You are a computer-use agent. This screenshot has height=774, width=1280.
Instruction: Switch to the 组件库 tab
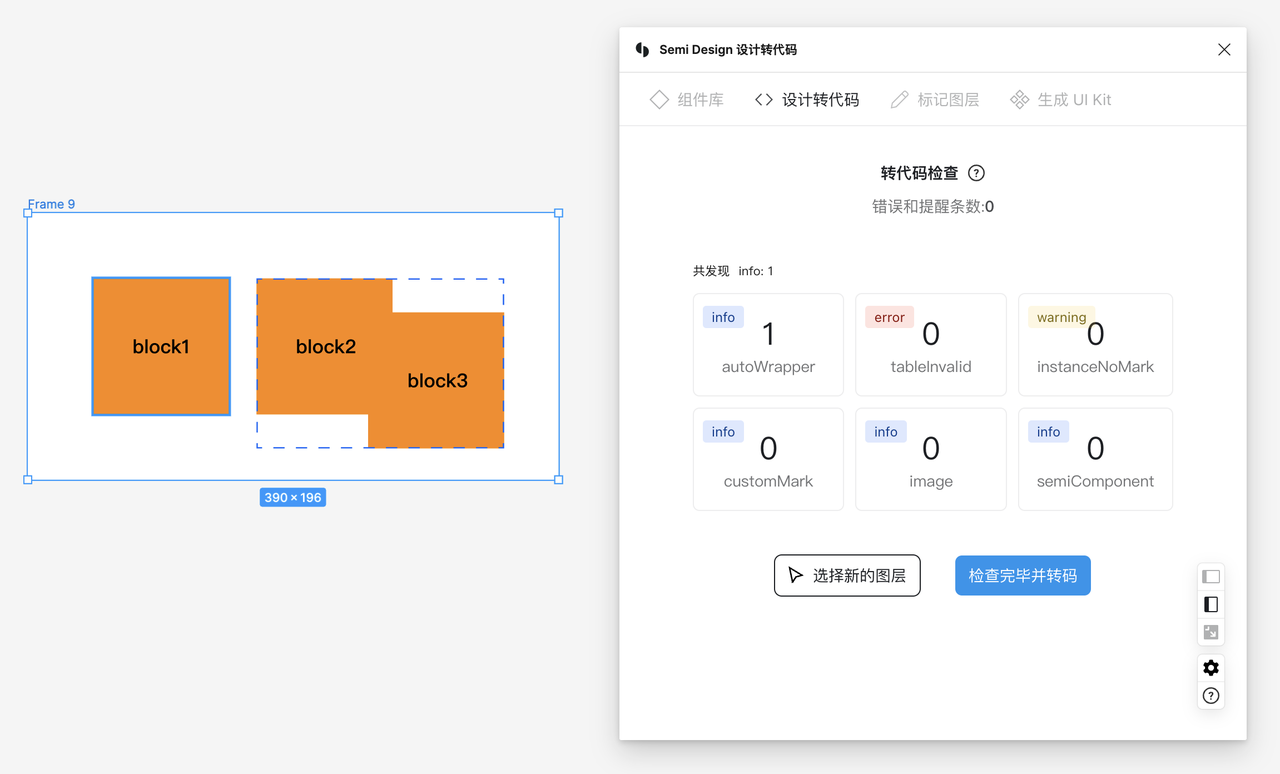(x=687, y=100)
